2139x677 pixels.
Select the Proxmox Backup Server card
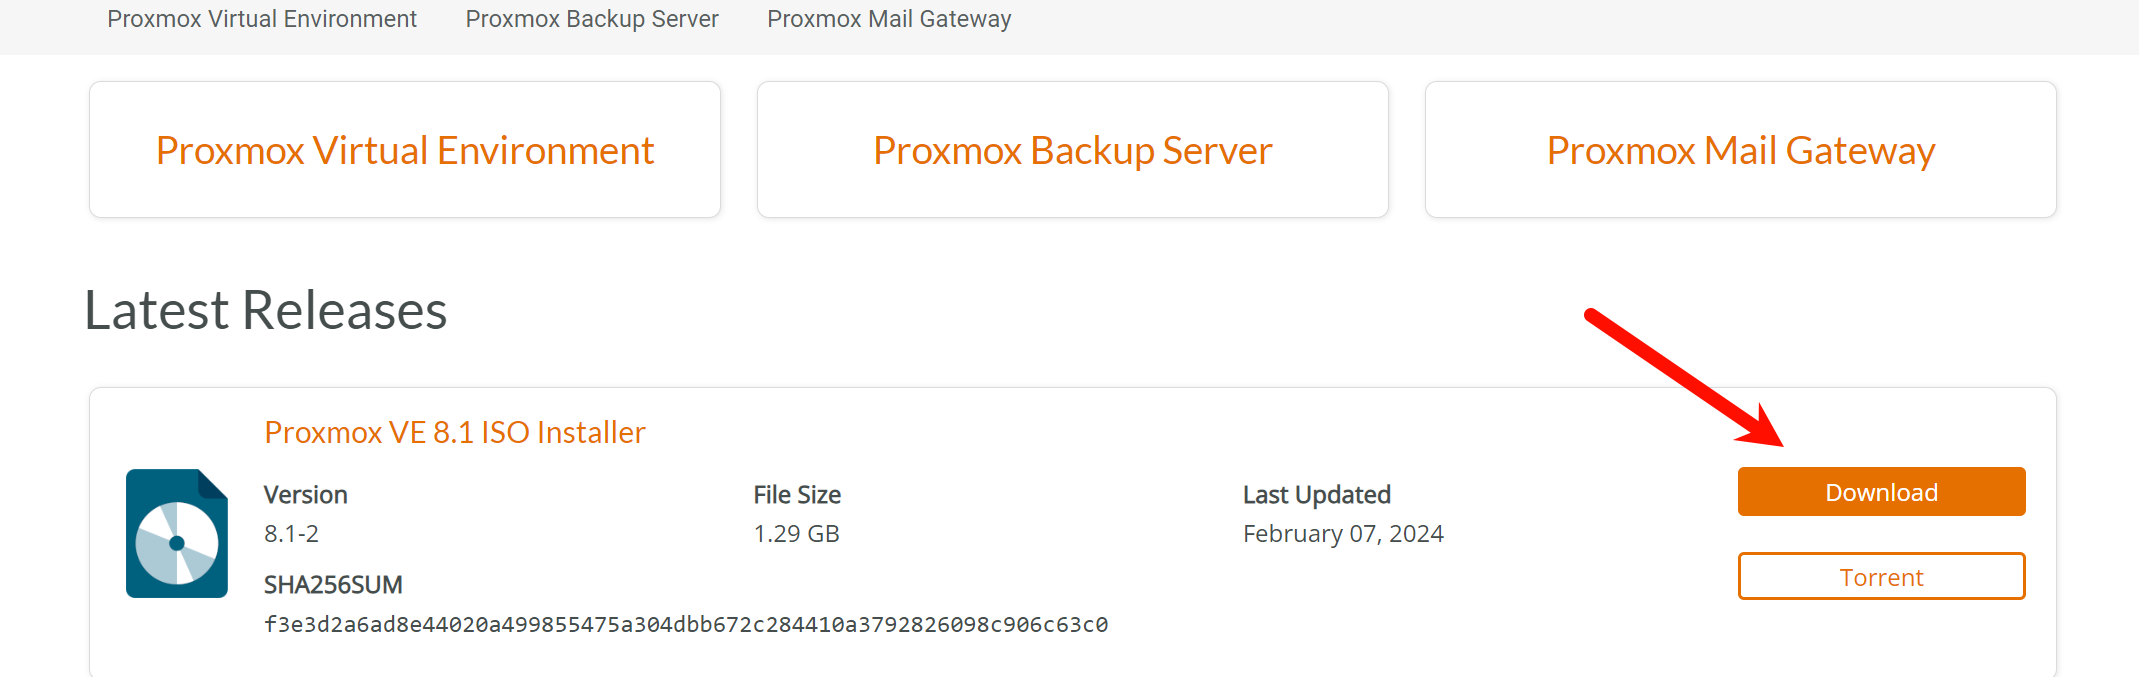point(1072,150)
